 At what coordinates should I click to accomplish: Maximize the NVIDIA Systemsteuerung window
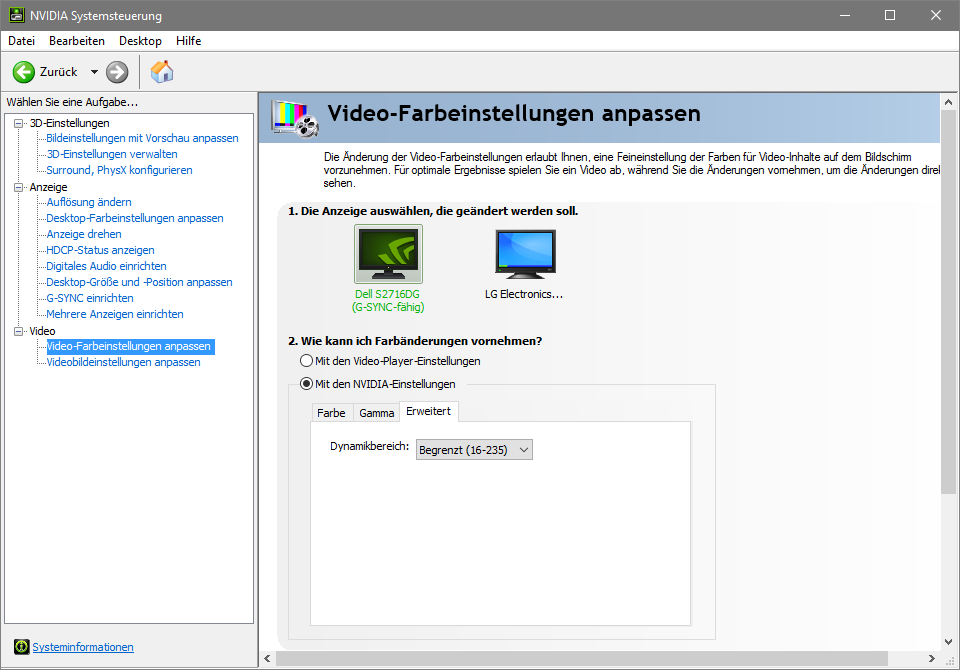click(890, 15)
